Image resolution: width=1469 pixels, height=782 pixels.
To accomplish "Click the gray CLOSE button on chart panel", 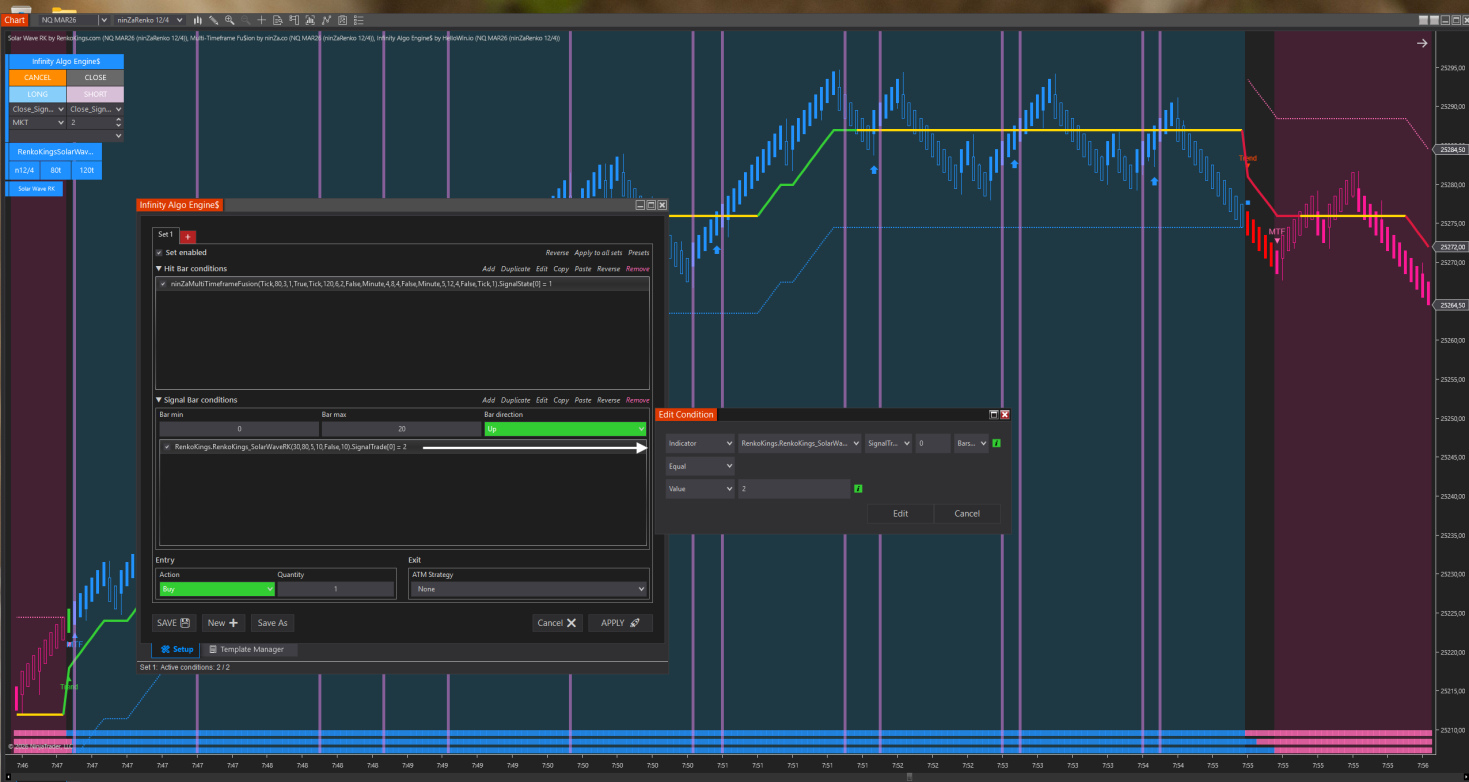I will tap(95, 77).
